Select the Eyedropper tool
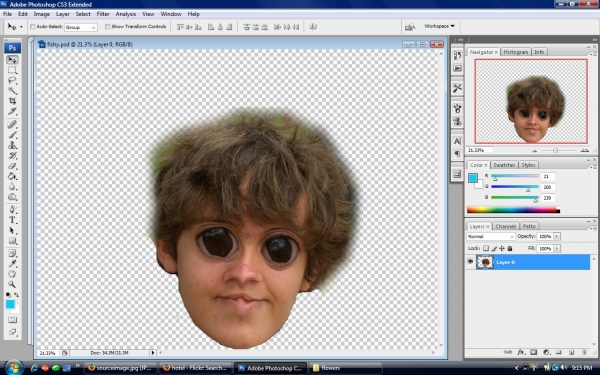This screenshot has width=600, height=375. 12,264
